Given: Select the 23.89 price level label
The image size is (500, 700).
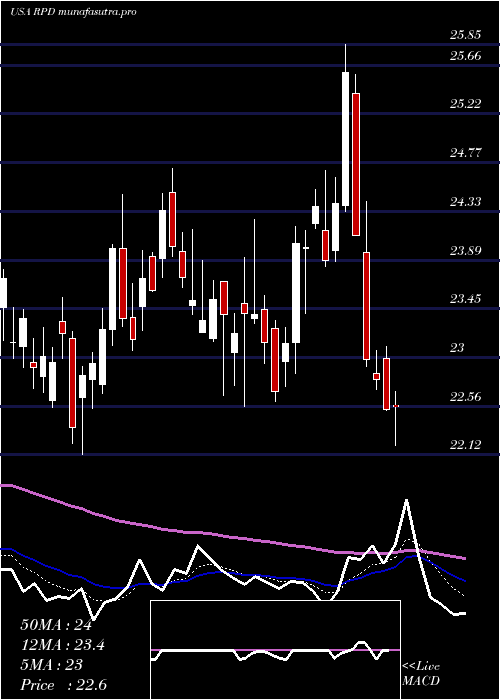Looking at the screenshot, I should 466,250.
